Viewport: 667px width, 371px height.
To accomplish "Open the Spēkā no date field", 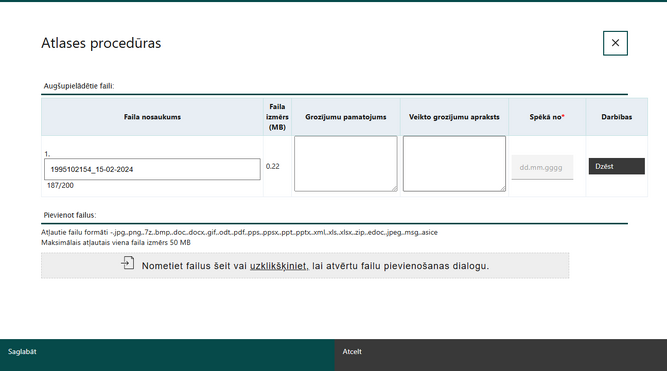I will (542, 168).
